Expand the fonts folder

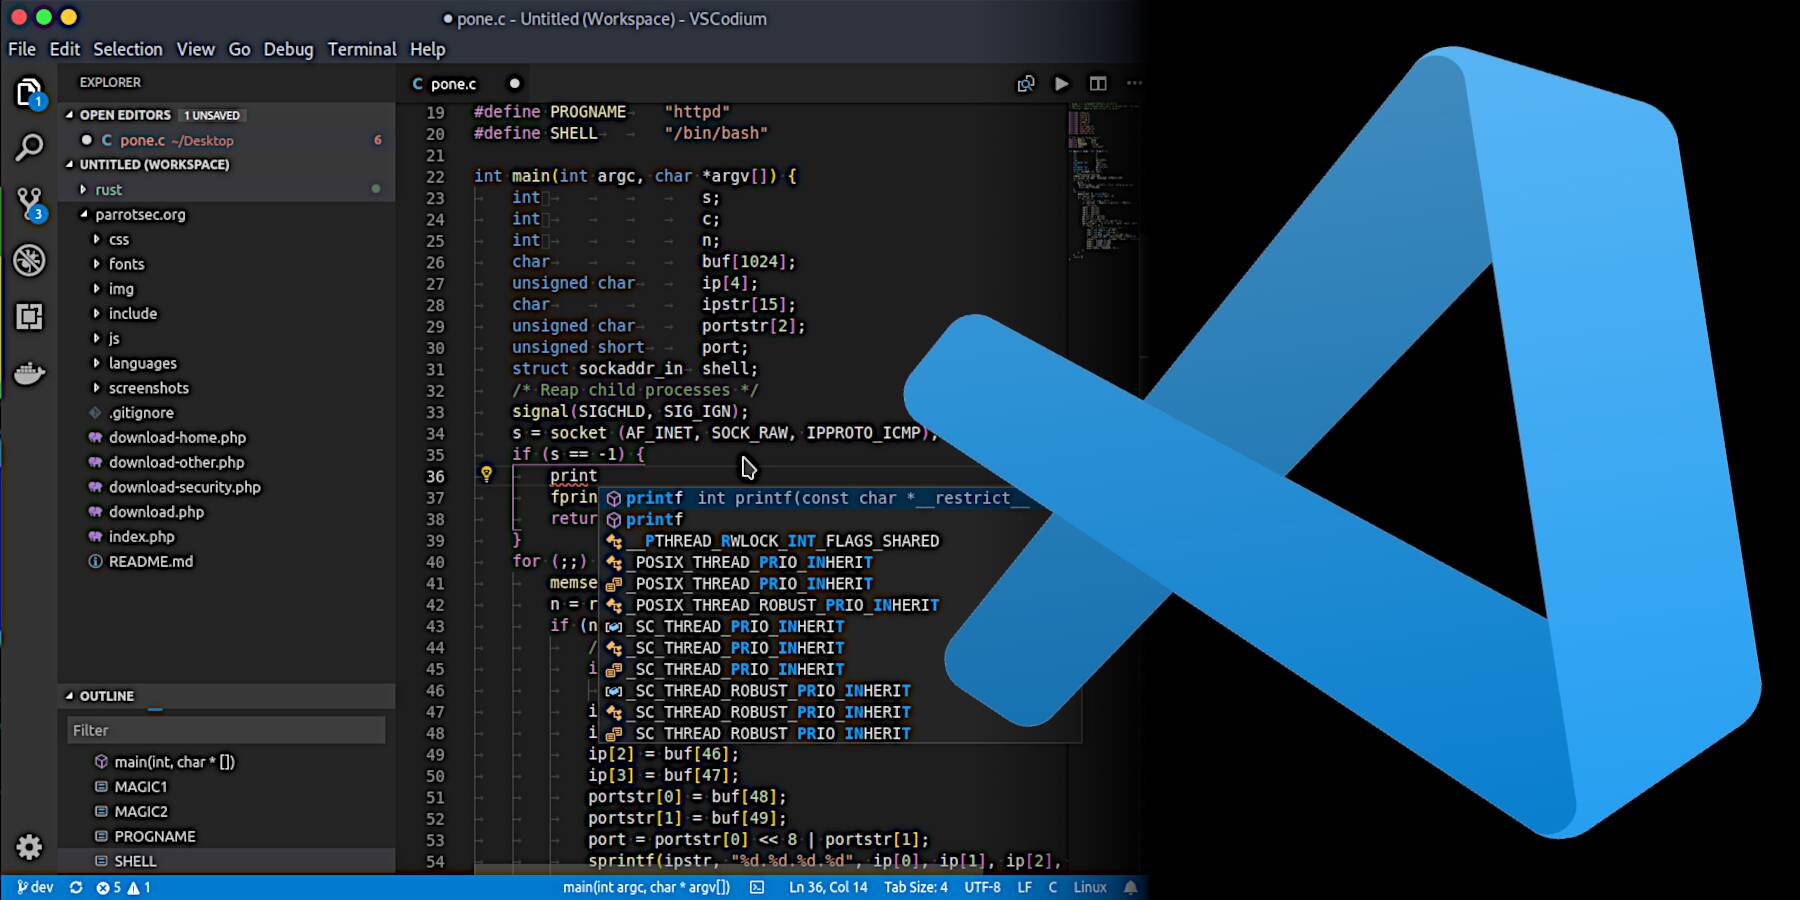[126, 264]
